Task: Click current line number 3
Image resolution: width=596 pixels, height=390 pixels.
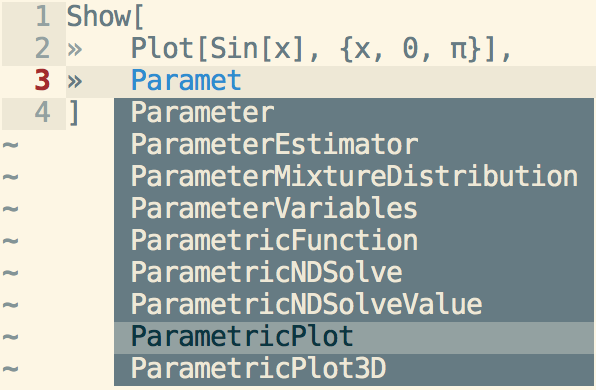Action: (42, 81)
